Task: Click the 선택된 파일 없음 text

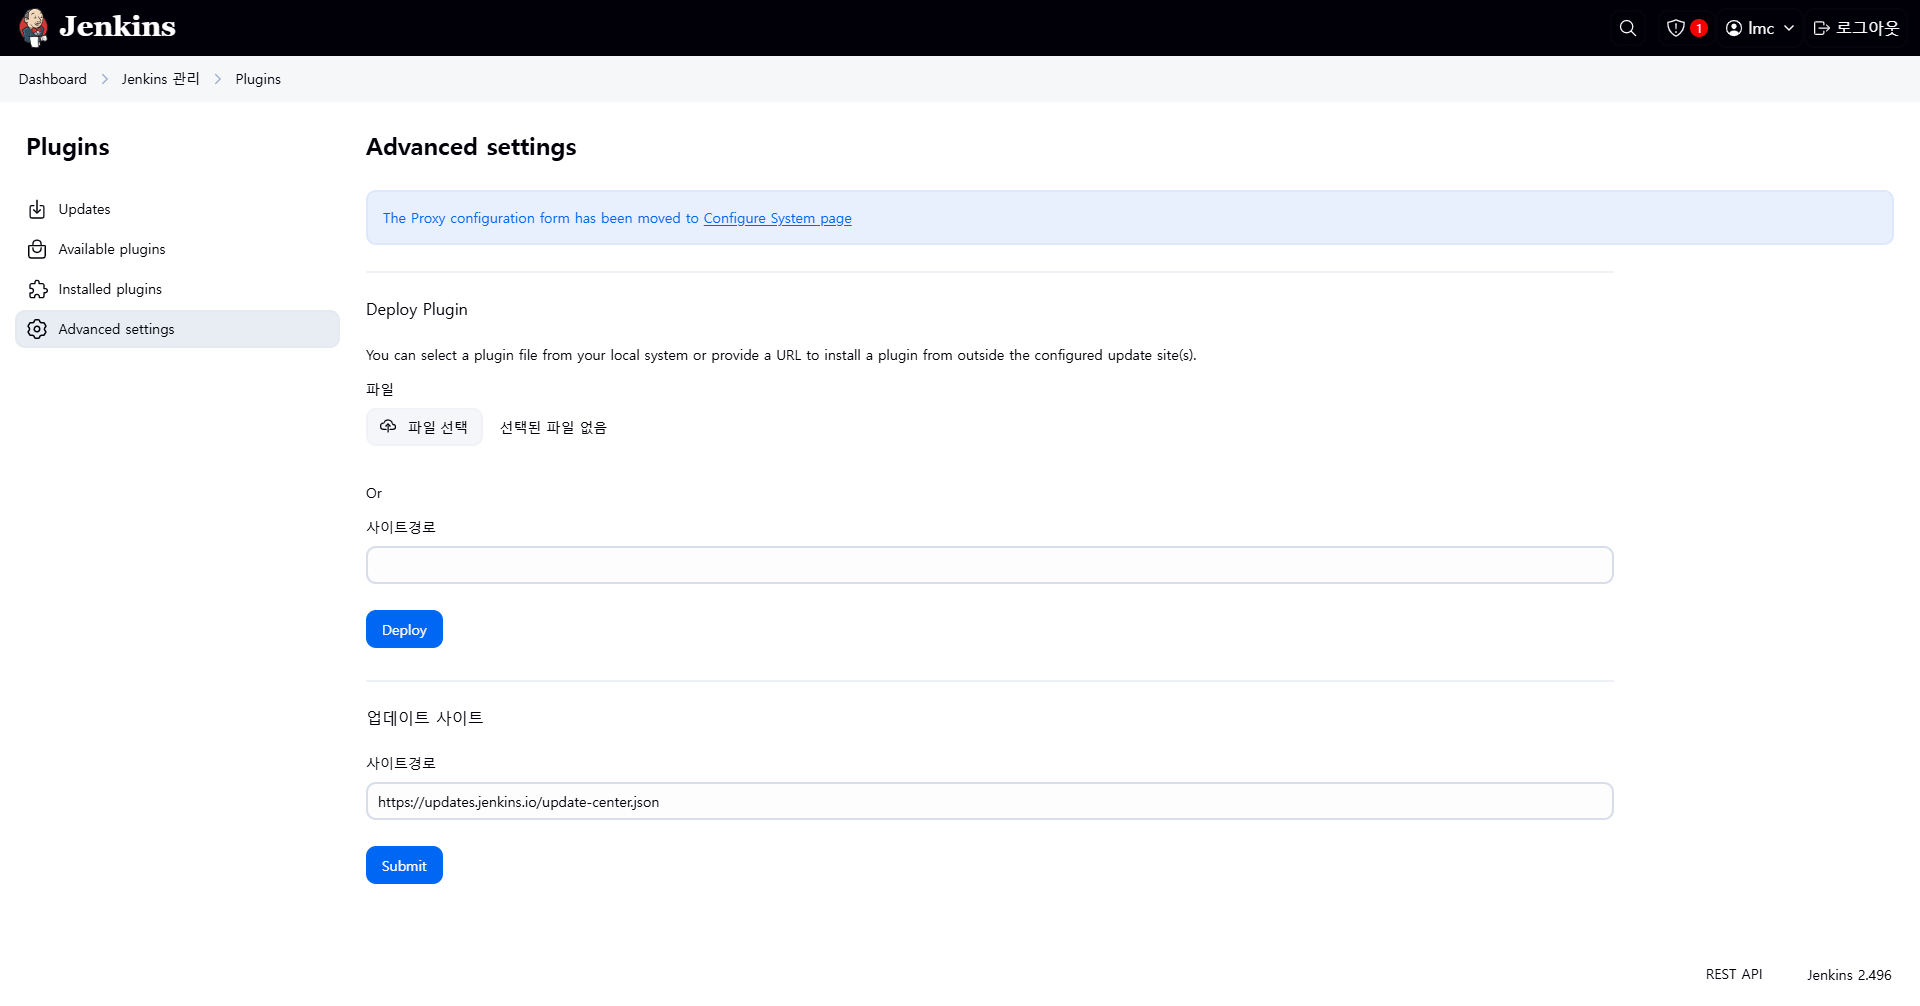Action: 553,427
